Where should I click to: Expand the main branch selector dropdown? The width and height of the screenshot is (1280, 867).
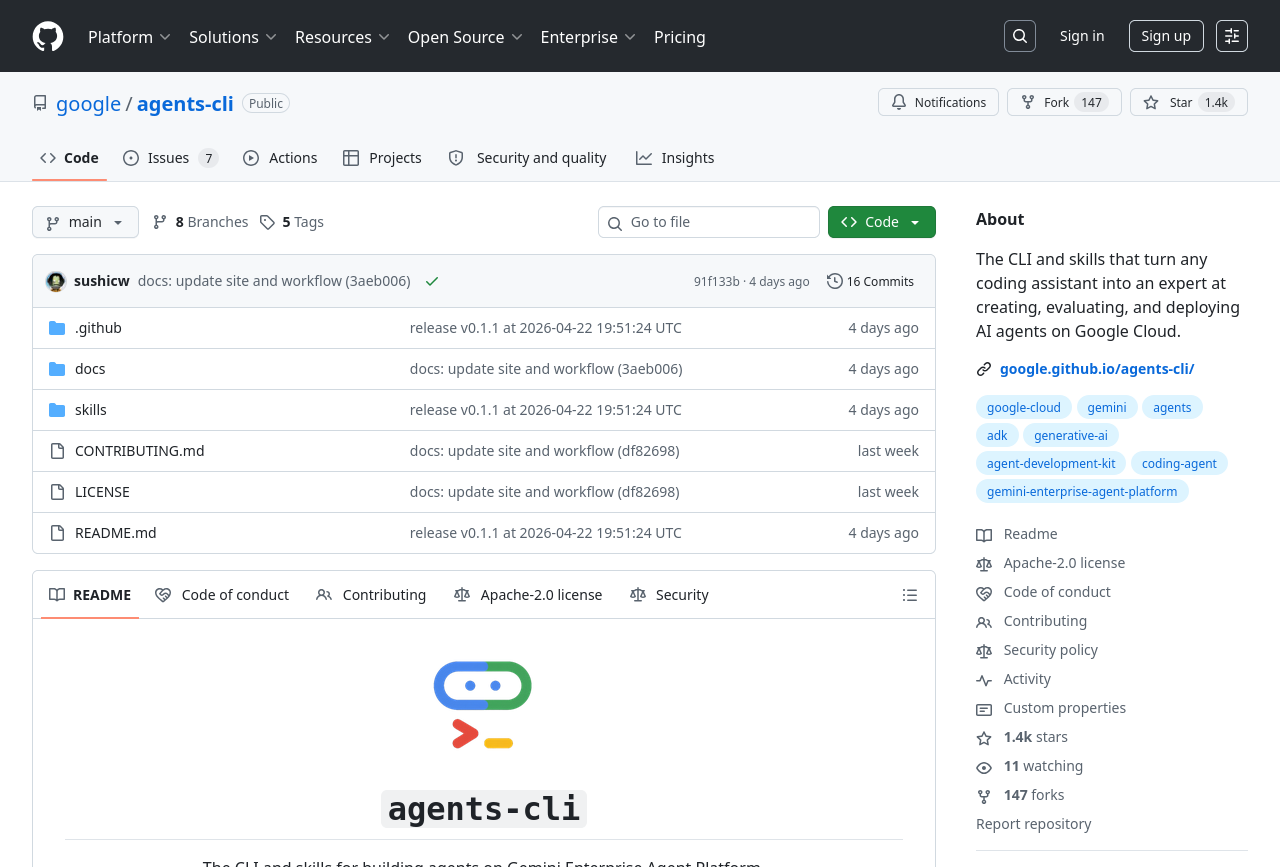pyautogui.click(x=85, y=222)
